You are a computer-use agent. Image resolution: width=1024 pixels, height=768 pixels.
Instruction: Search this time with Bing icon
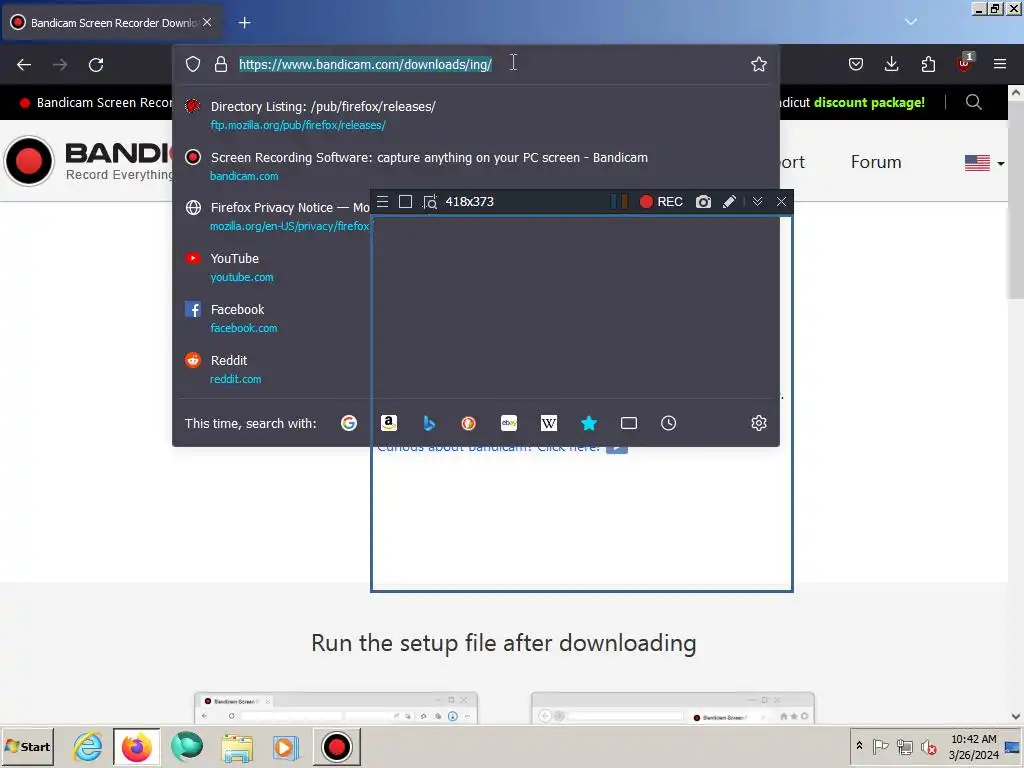click(x=429, y=423)
